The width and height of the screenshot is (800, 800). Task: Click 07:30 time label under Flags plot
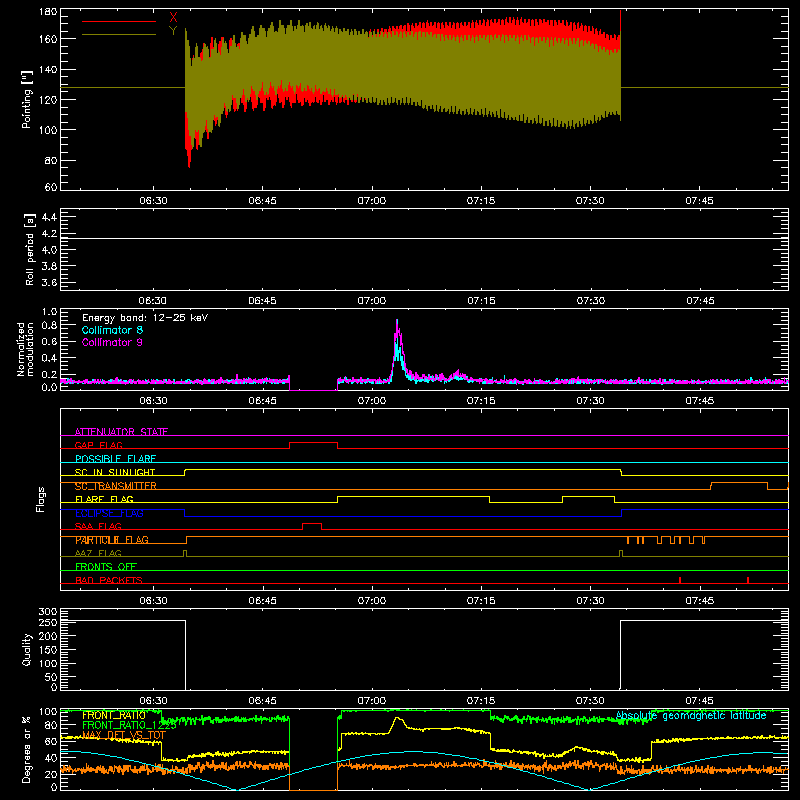590,601
